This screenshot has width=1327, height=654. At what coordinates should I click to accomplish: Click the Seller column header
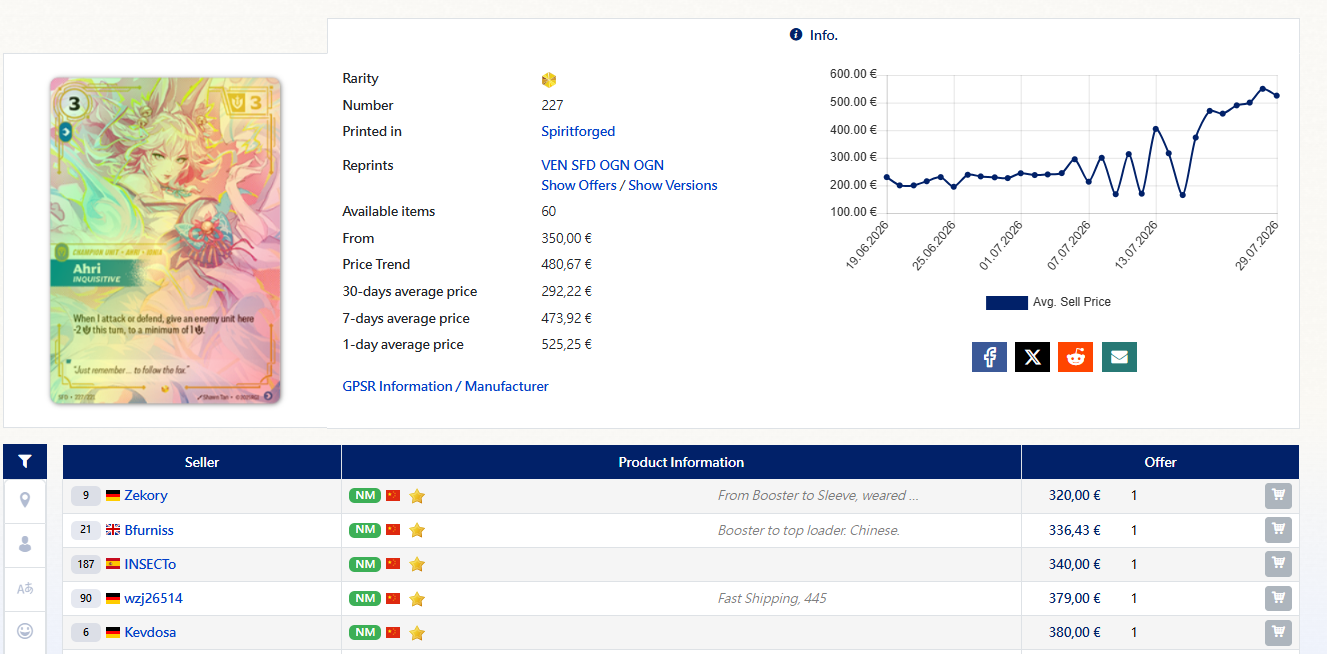click(x=202, y=462)
